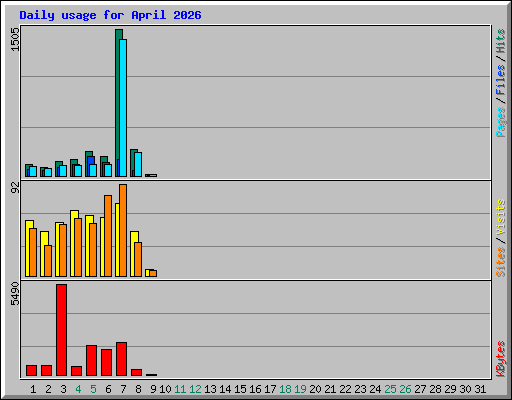
Task: Click day label 7 on the axis
Action: coord(123,389)
